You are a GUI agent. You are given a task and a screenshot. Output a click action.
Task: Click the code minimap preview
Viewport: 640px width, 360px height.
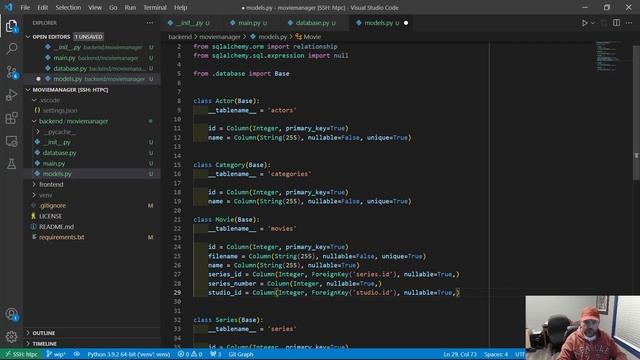coord(608,56)
